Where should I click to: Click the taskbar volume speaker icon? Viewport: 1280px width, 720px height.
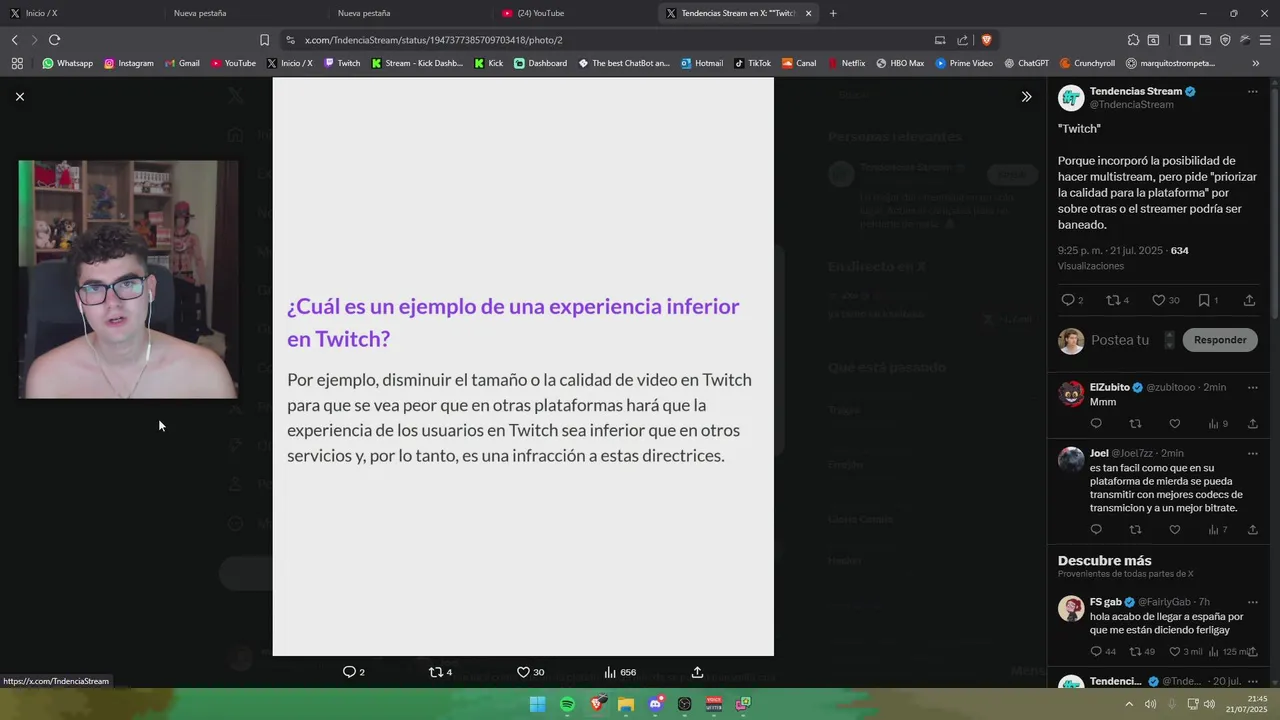point(1209,704)
